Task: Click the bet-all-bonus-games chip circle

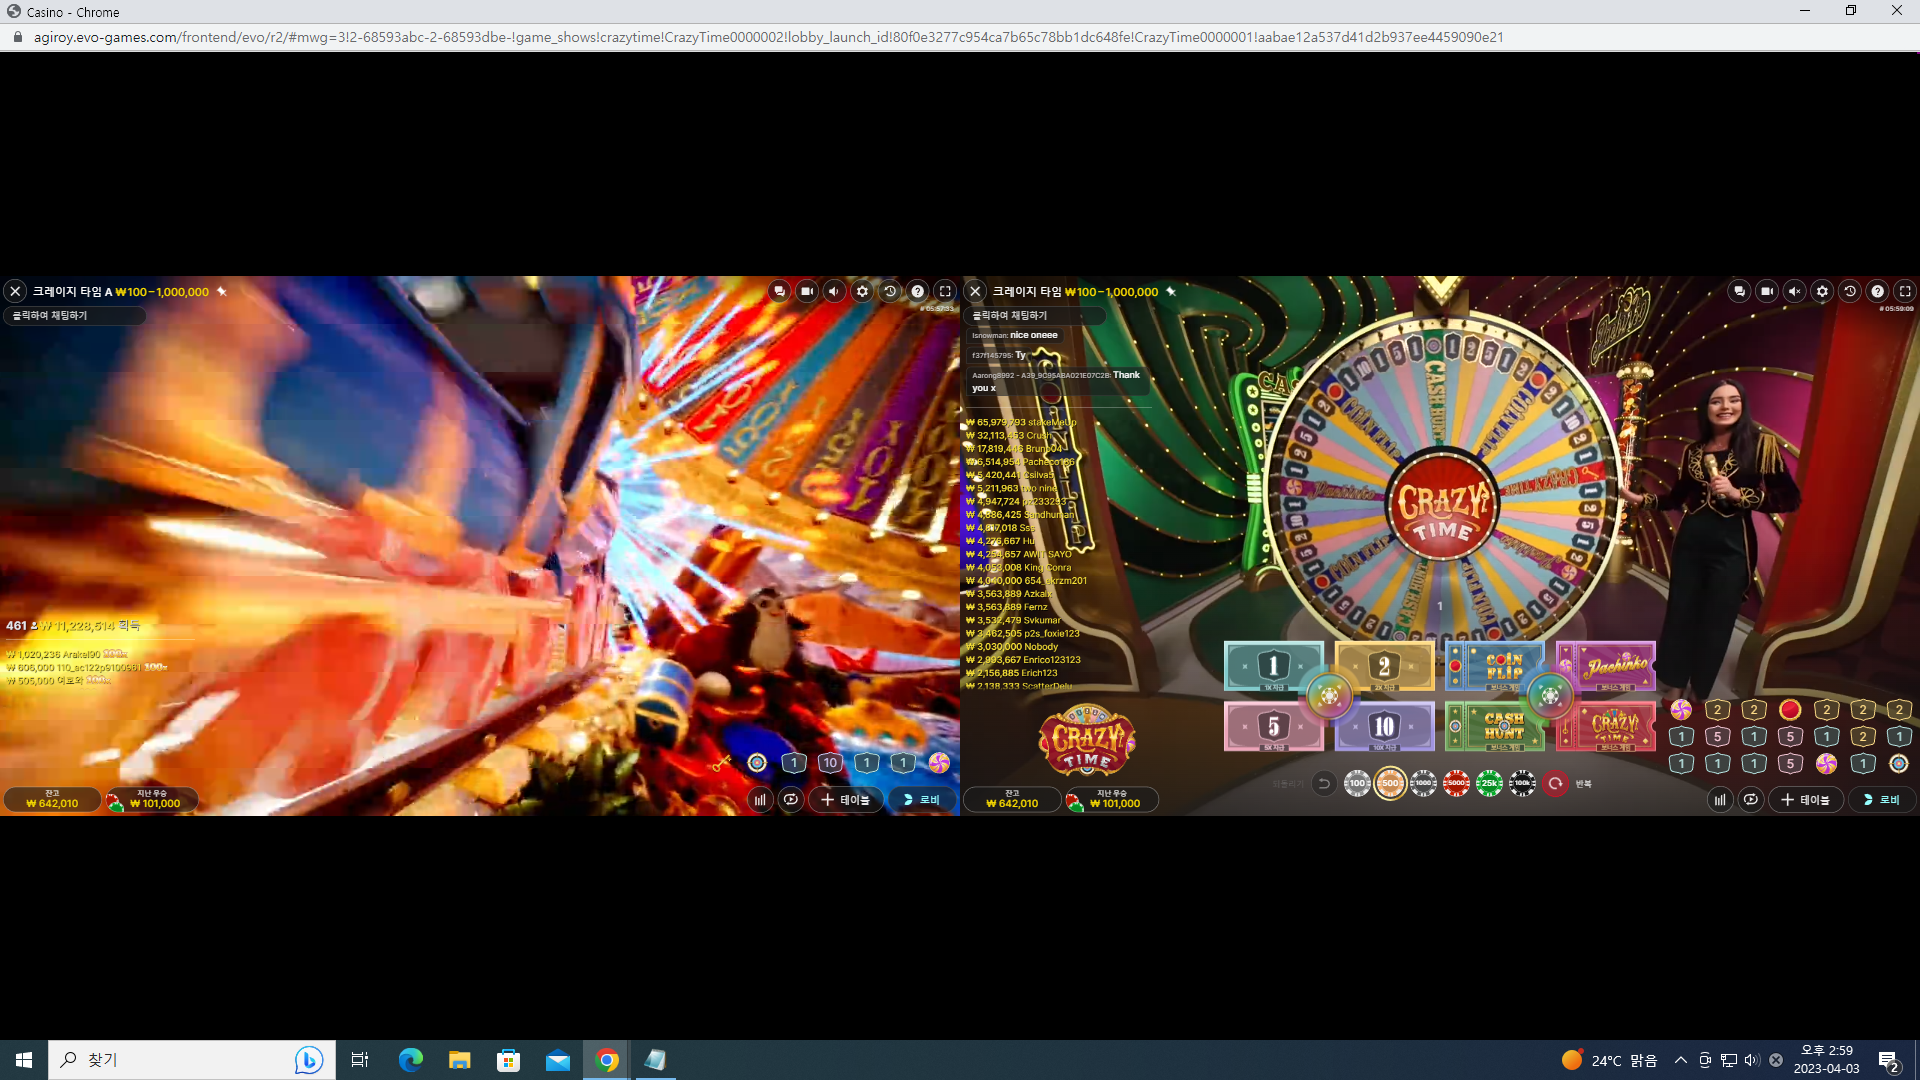Action: 1550,696
